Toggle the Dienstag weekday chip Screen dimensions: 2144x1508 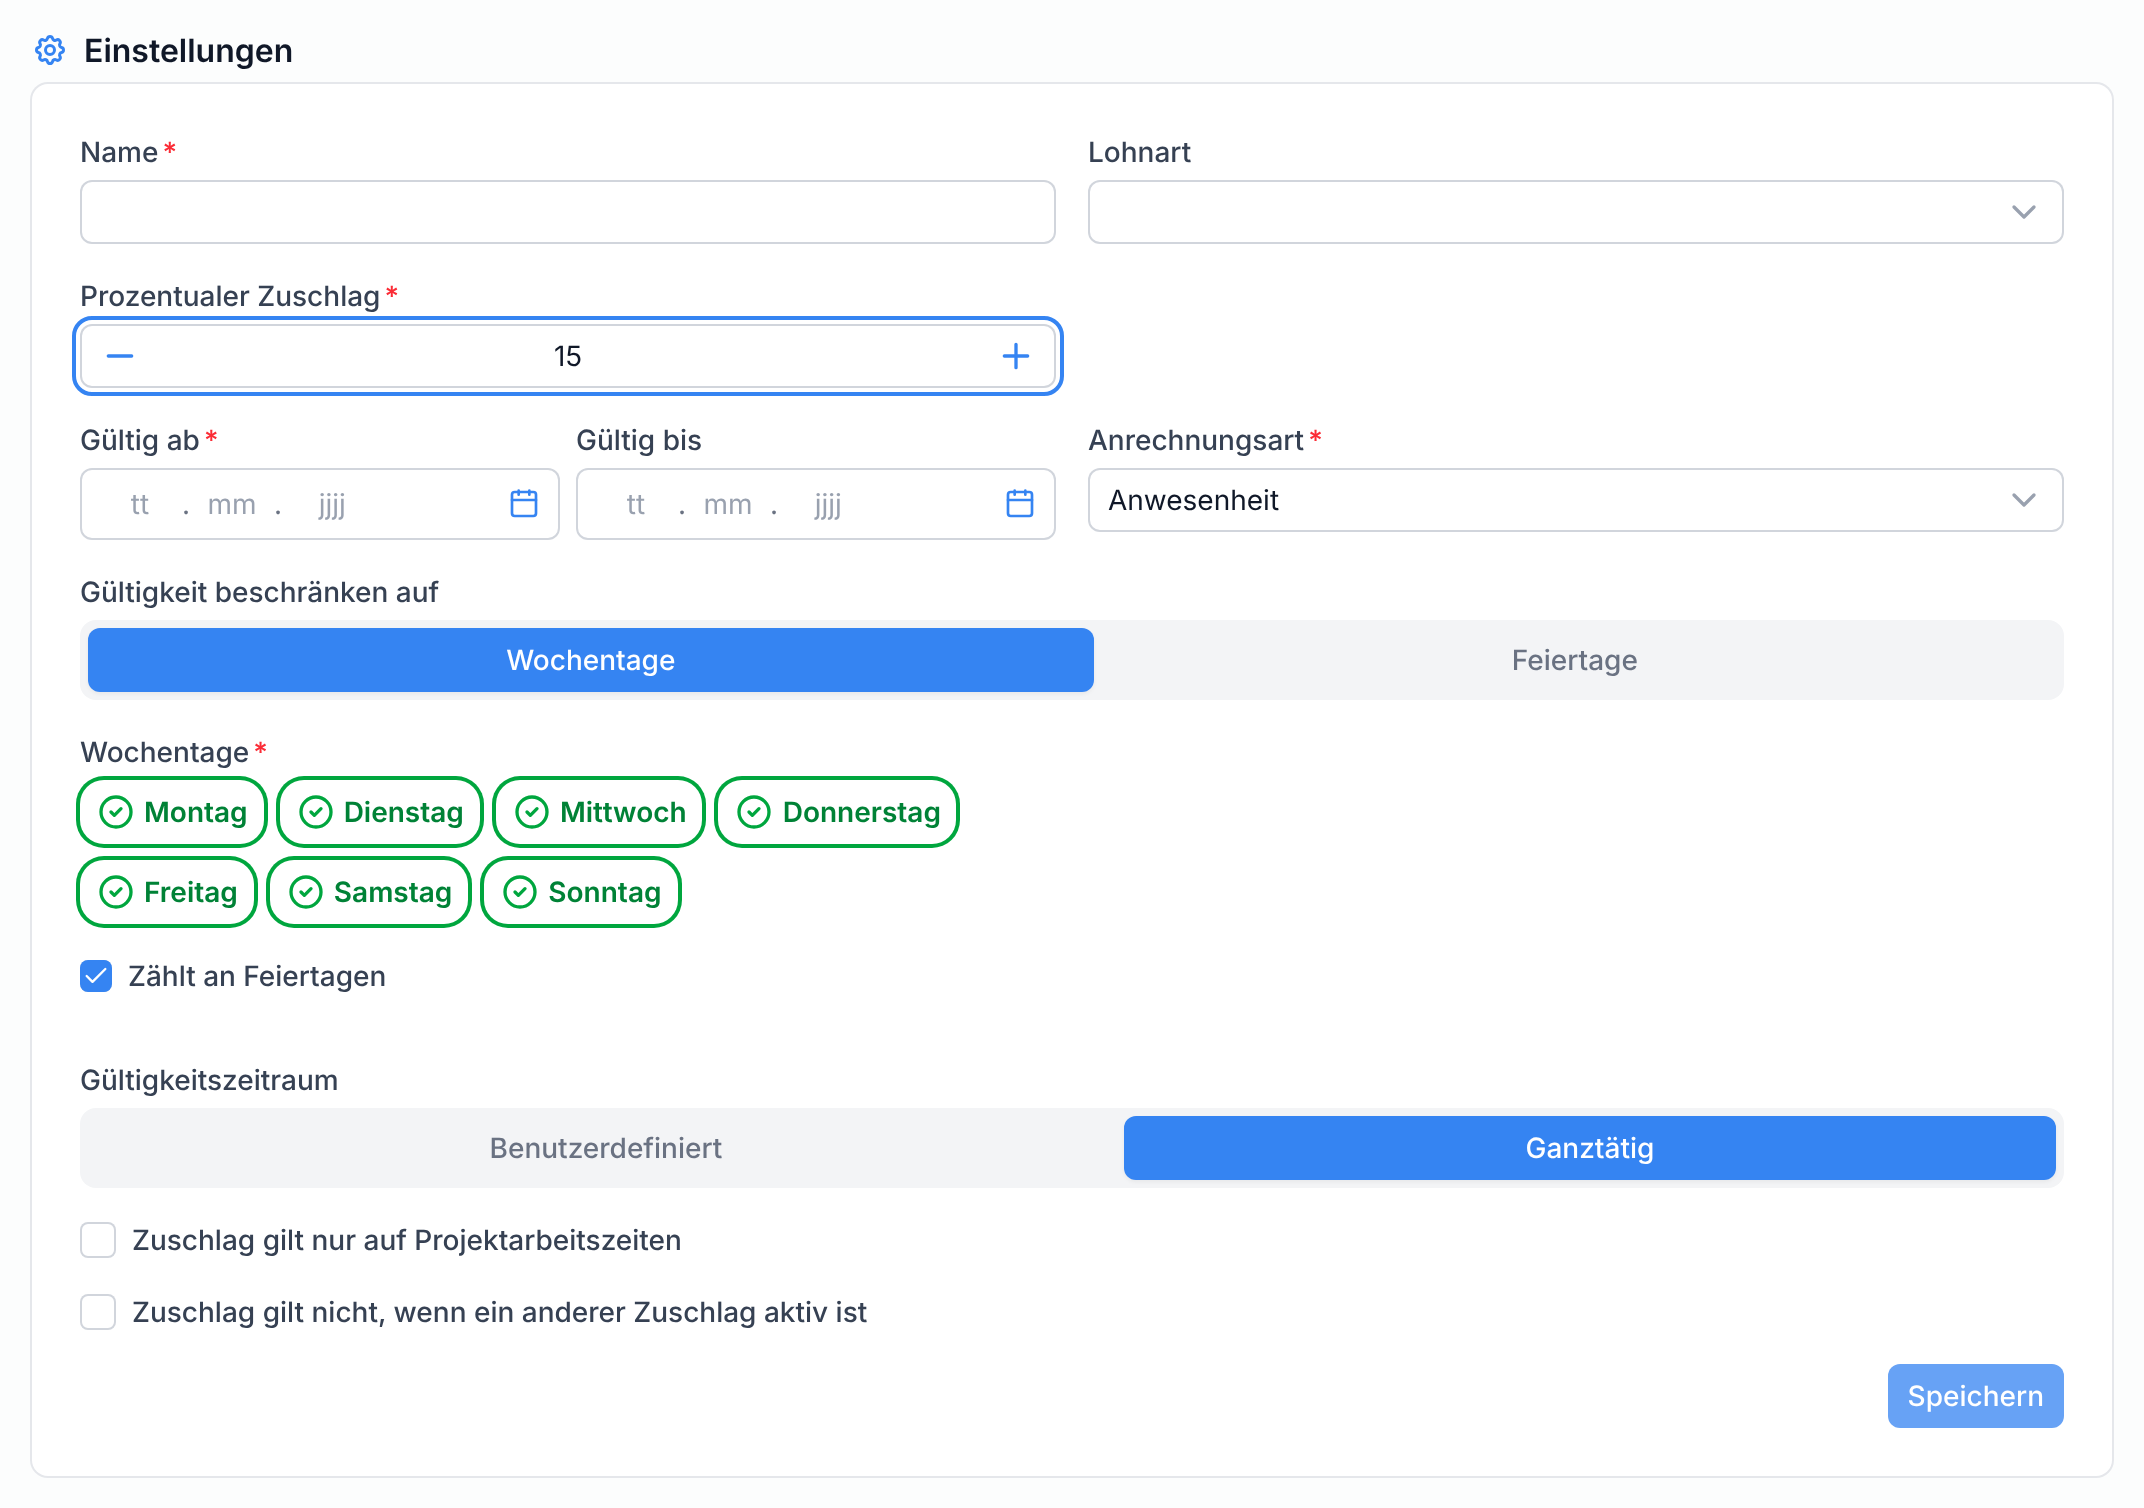click(x=380, y=812)
